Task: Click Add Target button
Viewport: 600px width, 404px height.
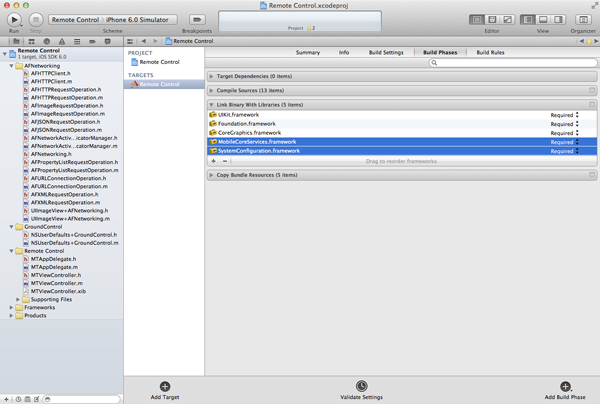Action: coord(165,391)
